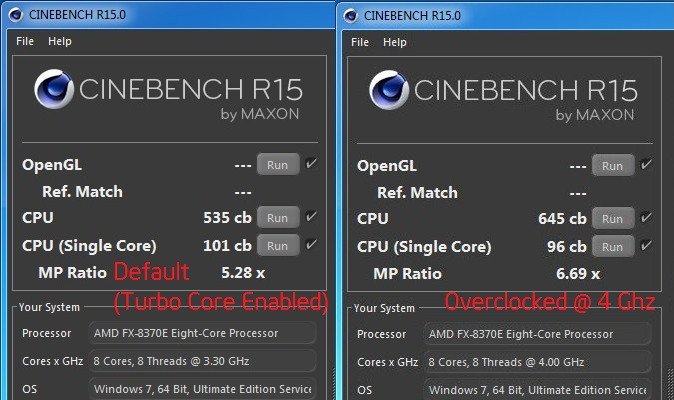The height and width of the screenshot is (400, 674).
Task: Toggle OpenGL checkbox in right window
Action: 646,164
